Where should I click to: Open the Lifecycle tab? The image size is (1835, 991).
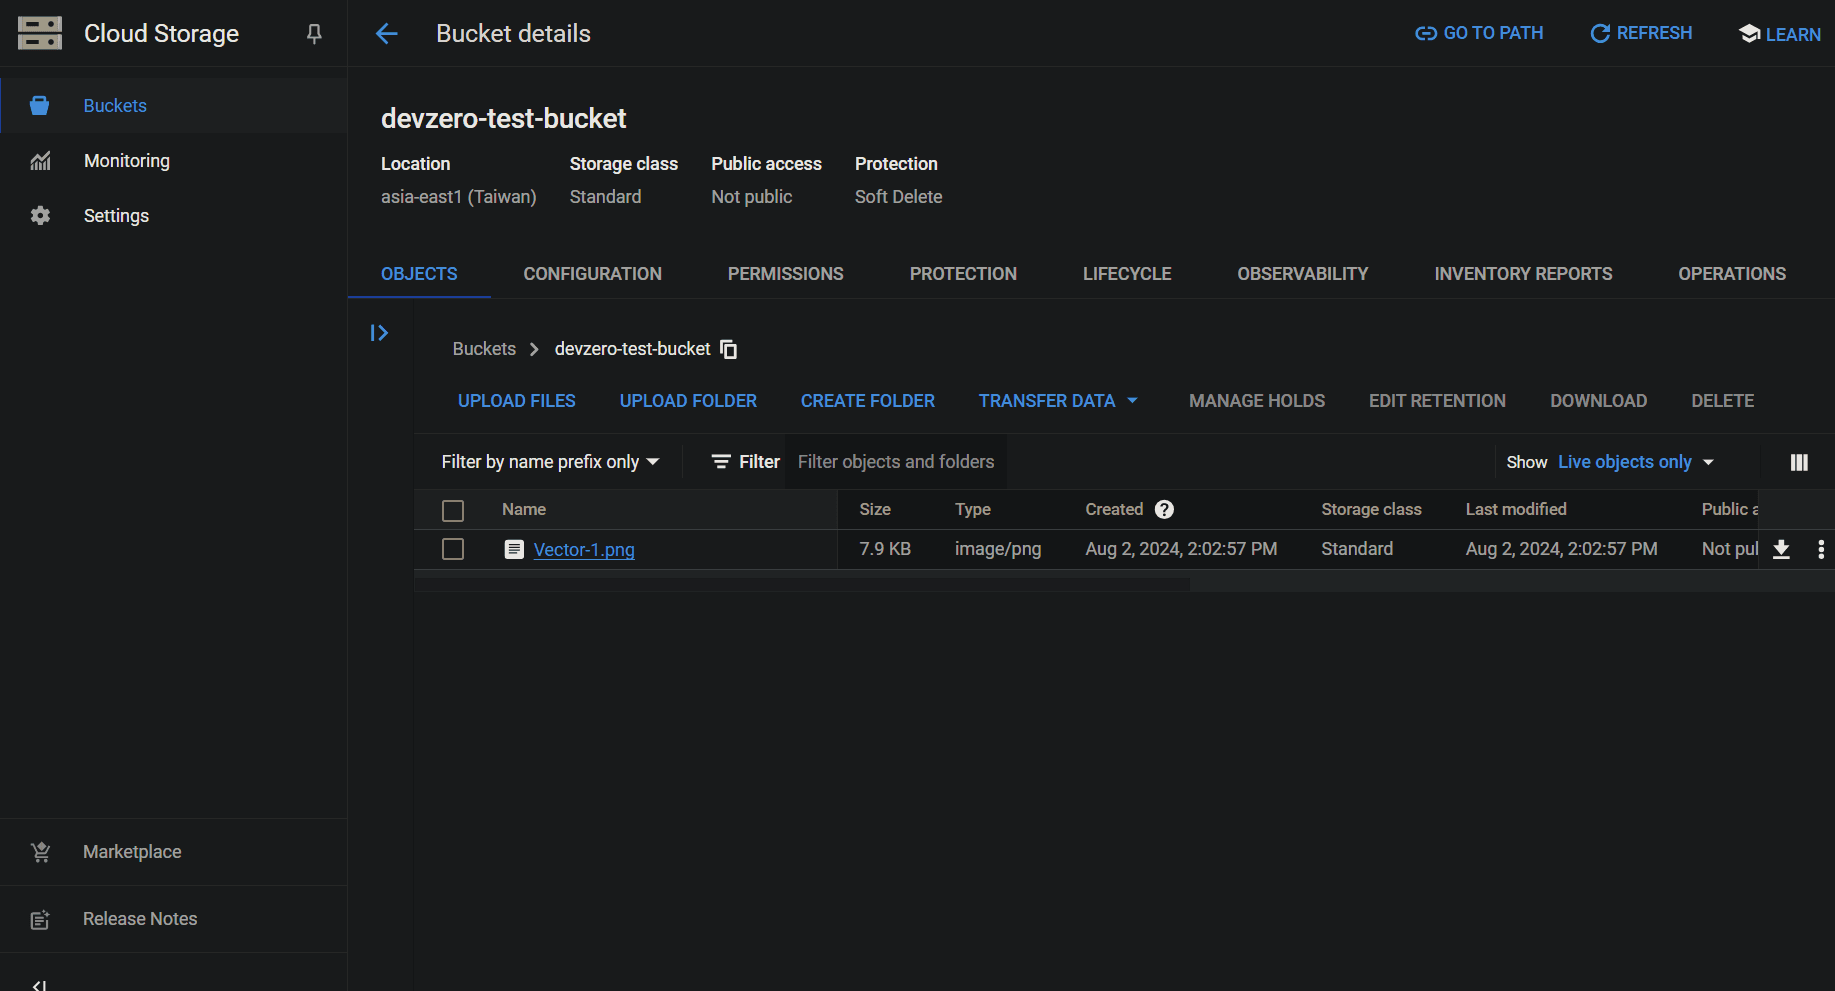pos(1126,274)
